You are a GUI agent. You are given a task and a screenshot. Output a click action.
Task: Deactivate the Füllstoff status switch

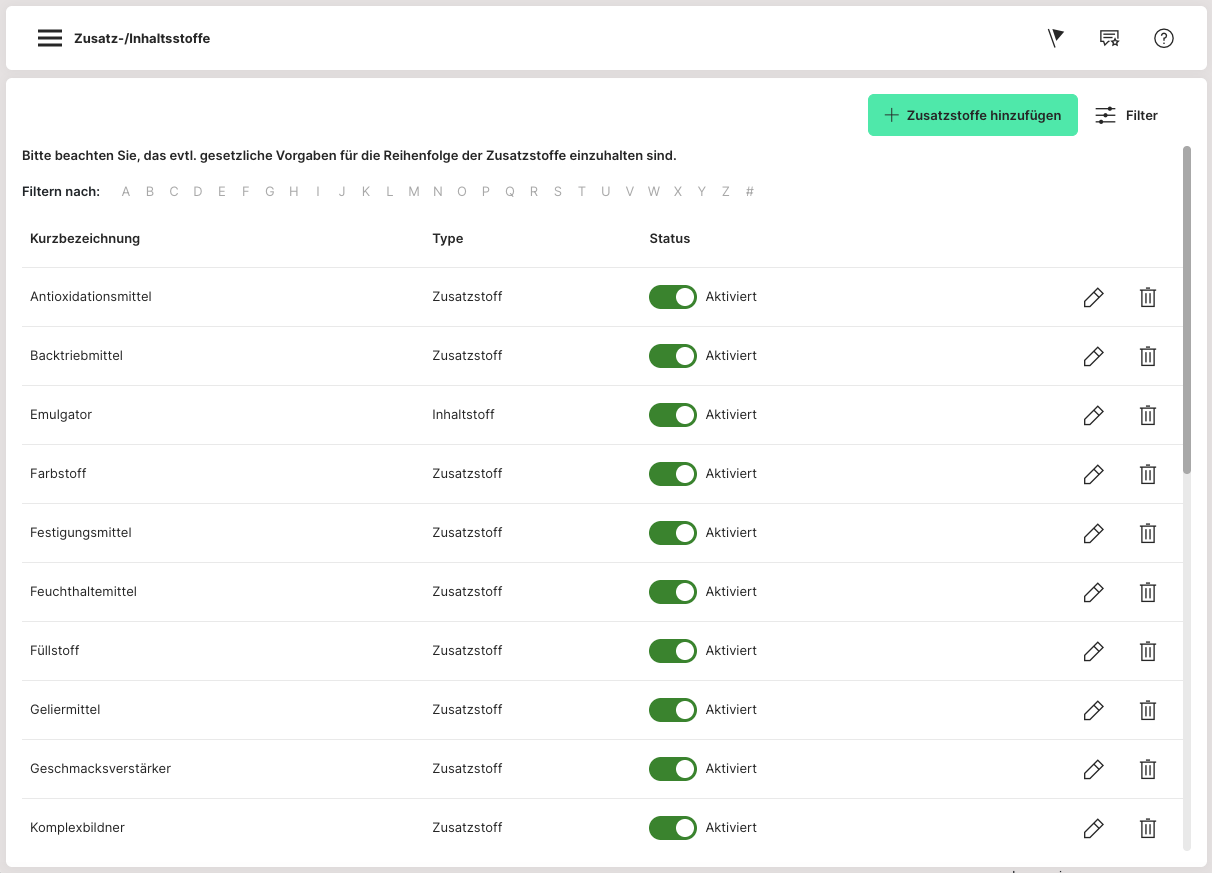pyautogui.click(x=673, y=651)
